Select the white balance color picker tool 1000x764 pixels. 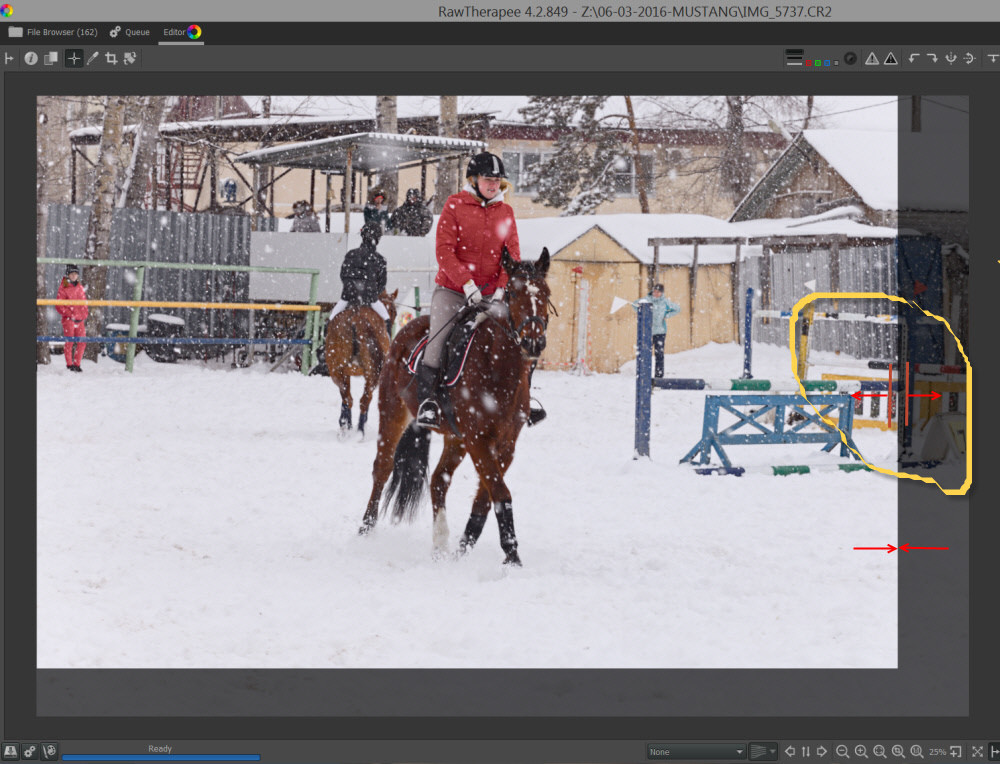(92, 59)
